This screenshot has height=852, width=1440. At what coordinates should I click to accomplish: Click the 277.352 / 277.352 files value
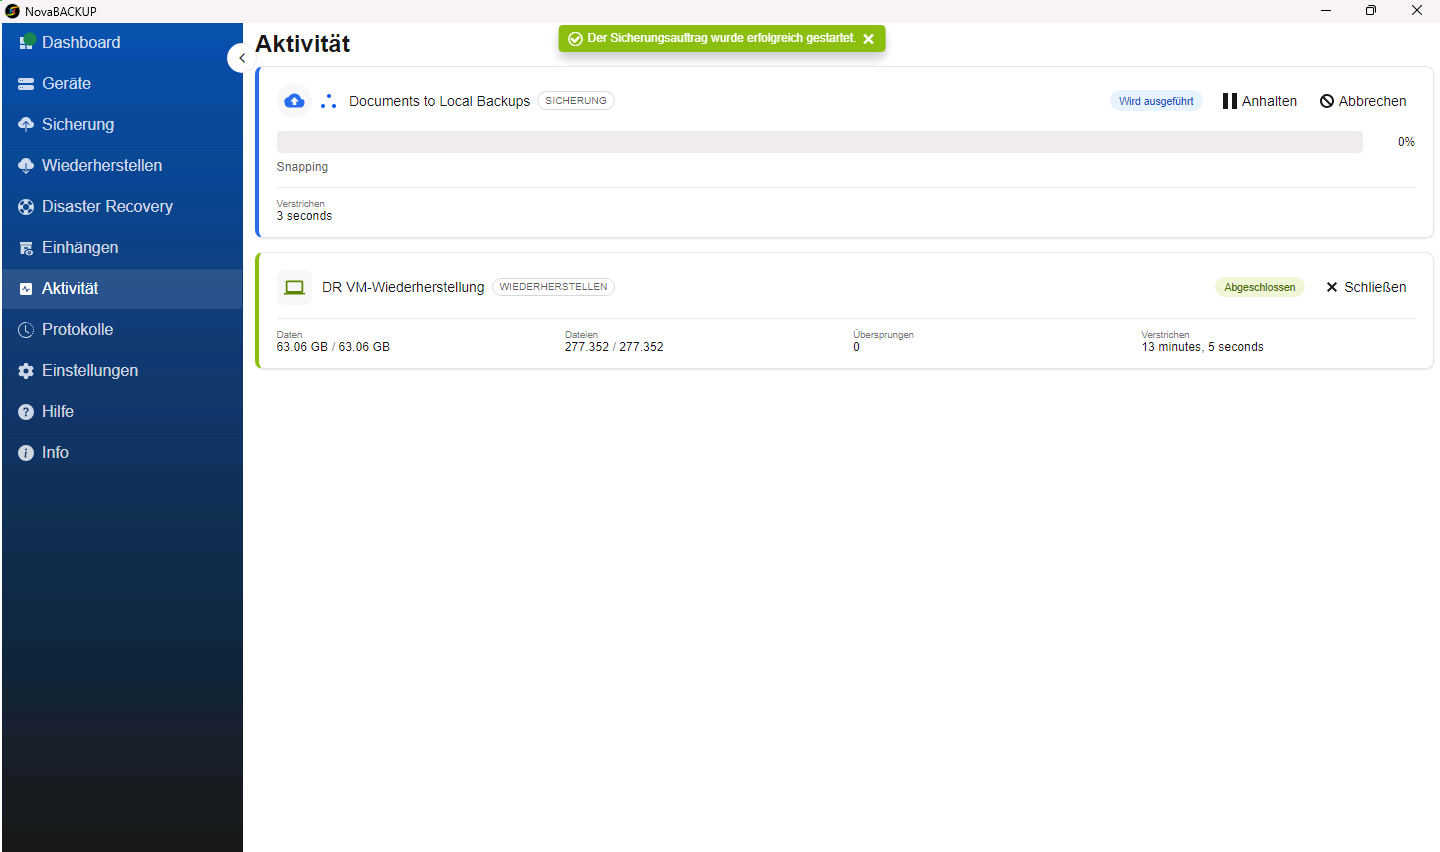coord(614,347)
